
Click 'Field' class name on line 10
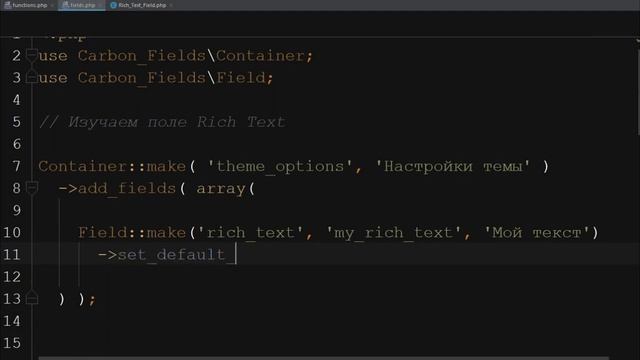click(x=102, y=233)
